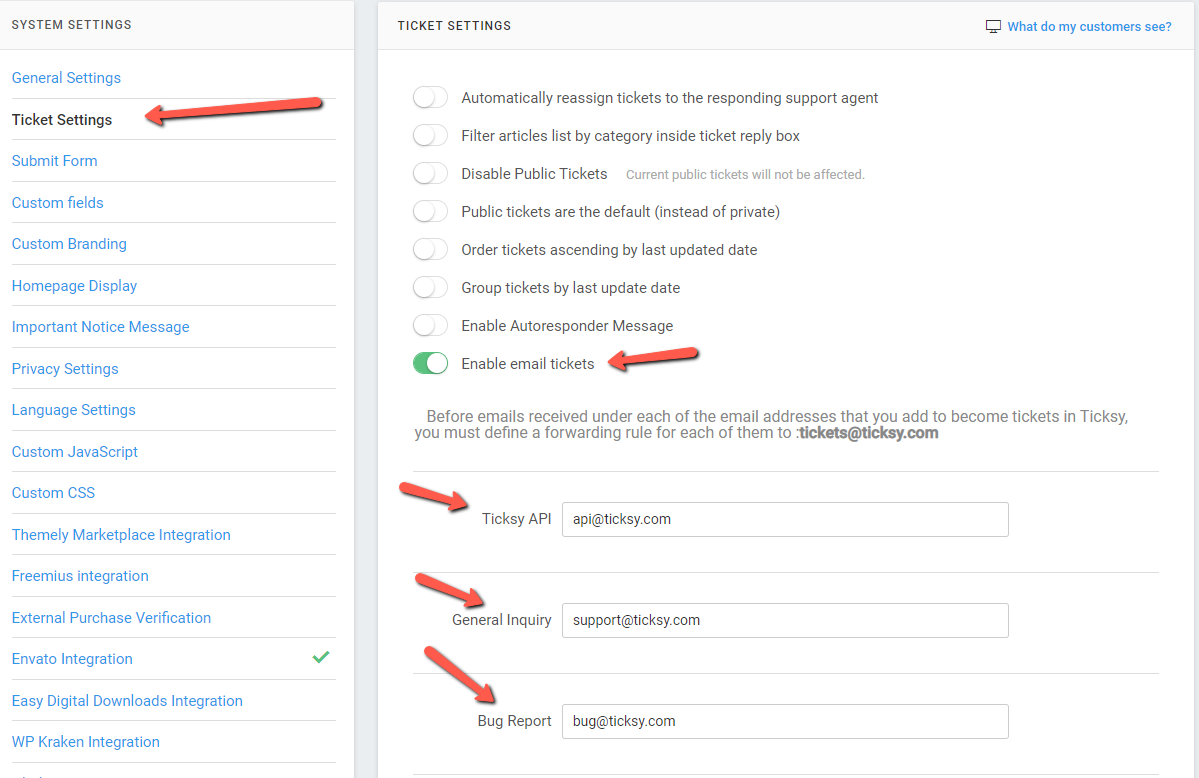Enable Disable Public Tickets setting
Image resolution: width=1199 pixels, height=778 pixels.
[x=430, y=172]
